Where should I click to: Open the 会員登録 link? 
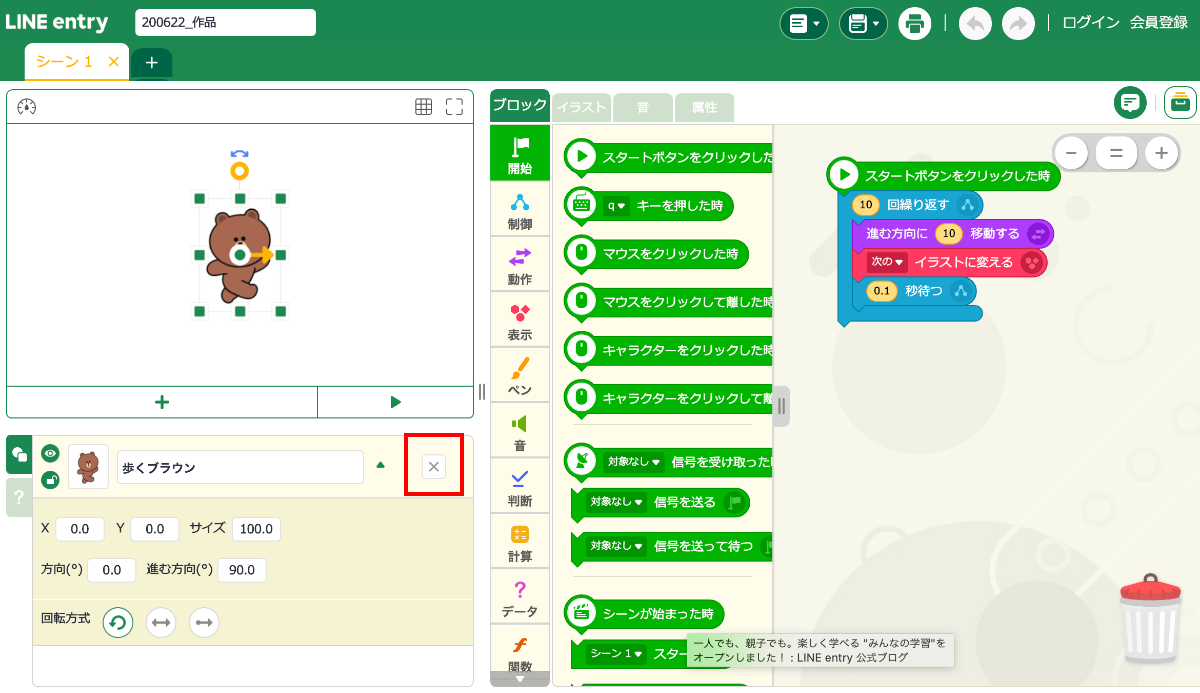(1159, 23)
